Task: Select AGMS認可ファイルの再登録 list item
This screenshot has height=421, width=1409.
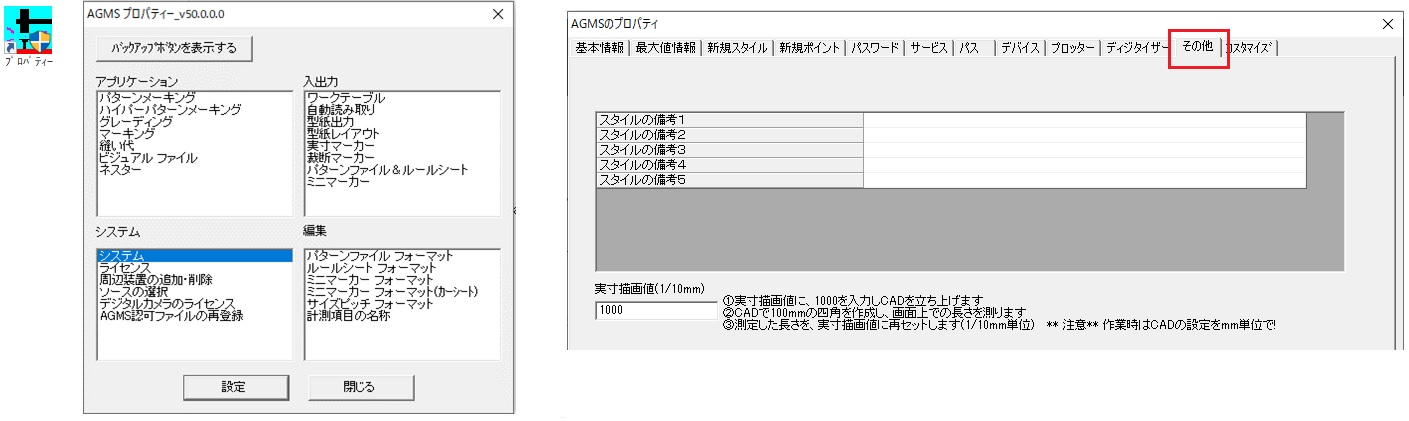Action: pyautogui.click(x=170, y=316)
